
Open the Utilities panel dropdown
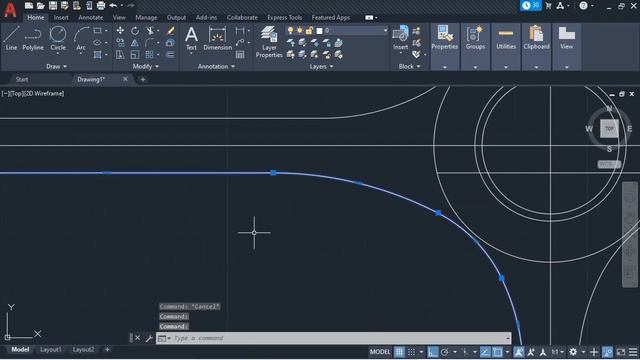click(506, 67)
